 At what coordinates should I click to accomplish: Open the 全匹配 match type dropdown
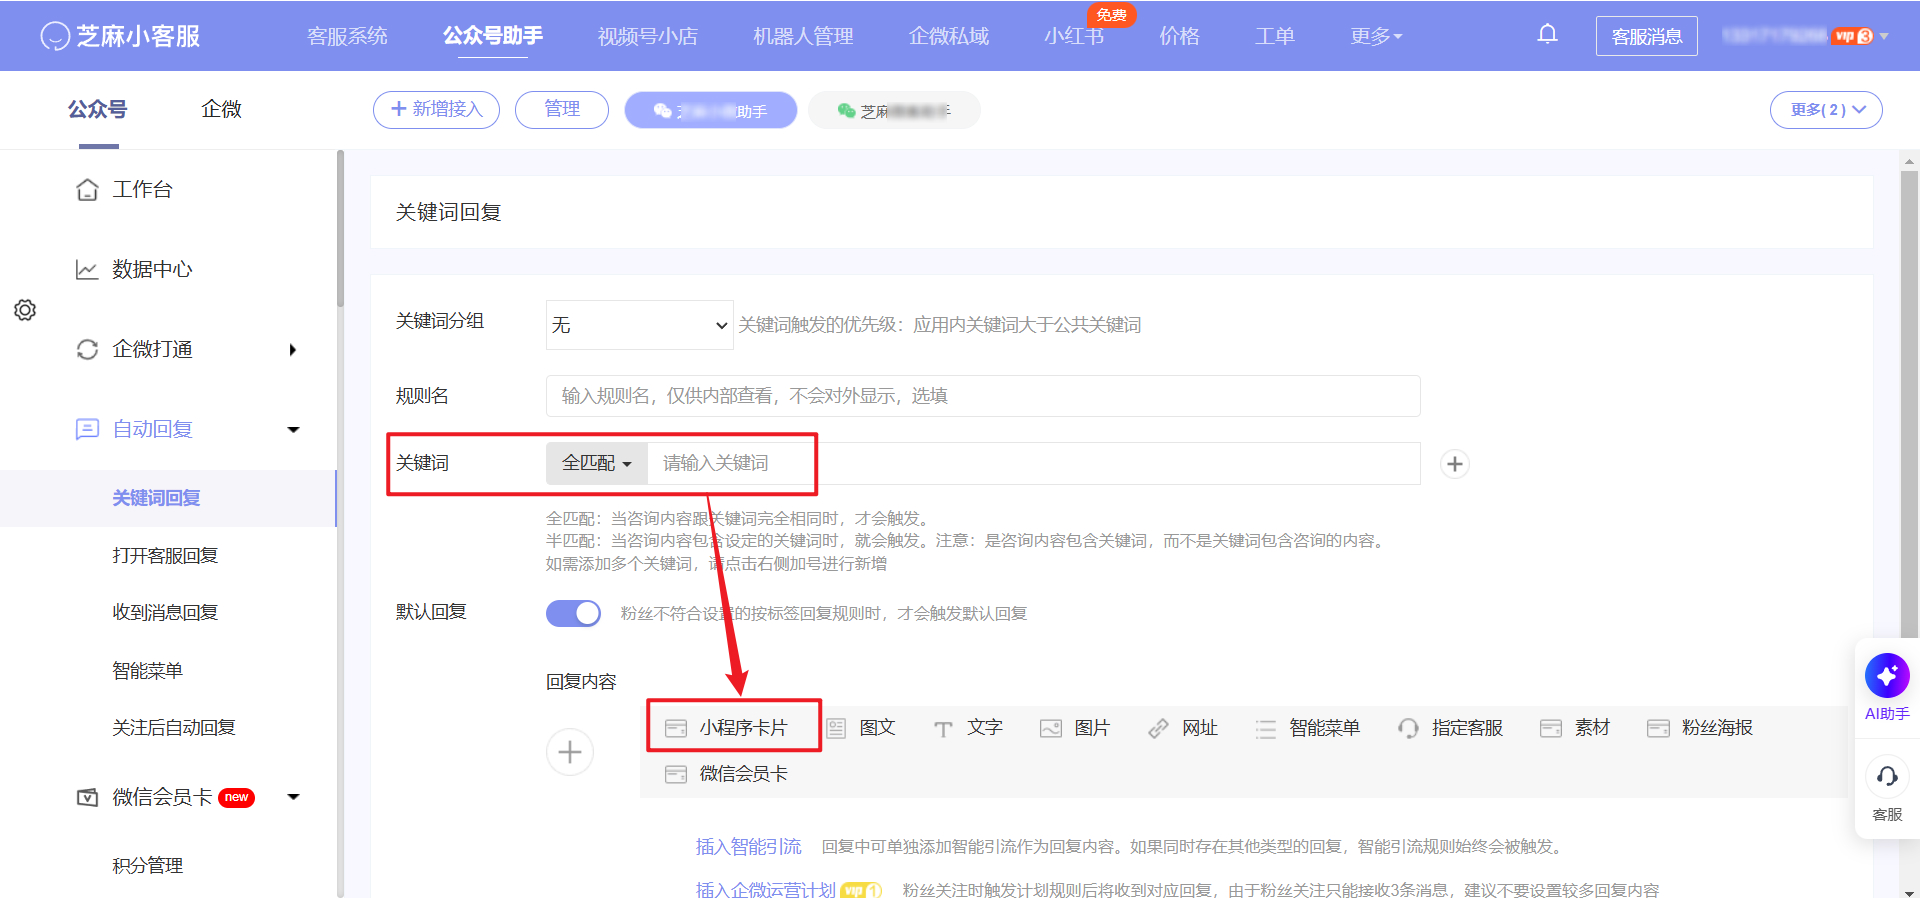tap(597, 463)
